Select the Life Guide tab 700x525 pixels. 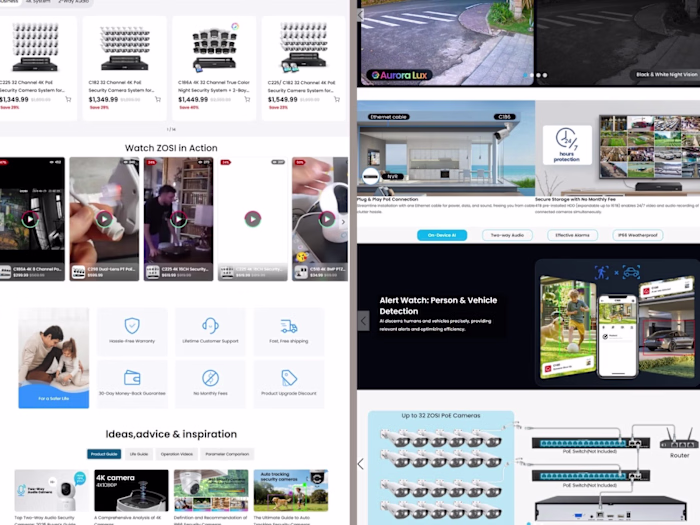coord(139,454)
